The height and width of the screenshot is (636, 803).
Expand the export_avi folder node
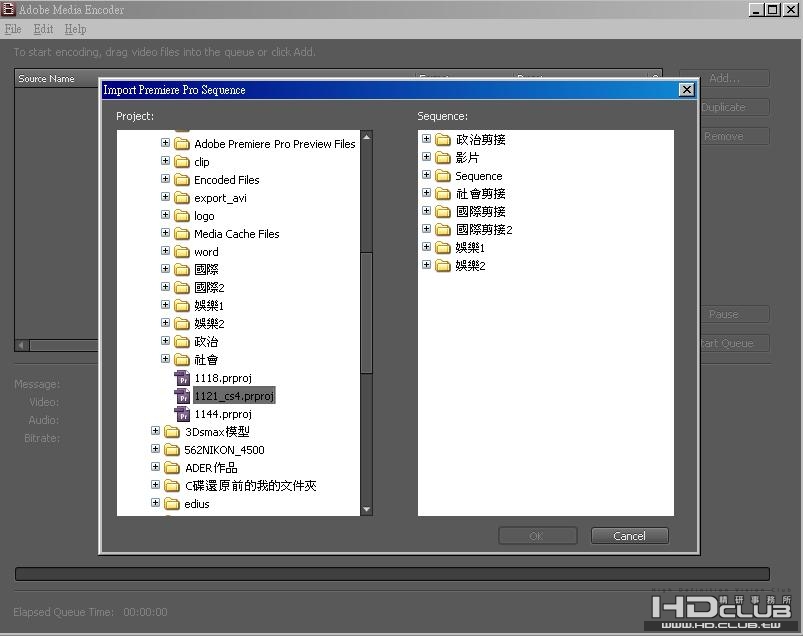coord(165,197)
